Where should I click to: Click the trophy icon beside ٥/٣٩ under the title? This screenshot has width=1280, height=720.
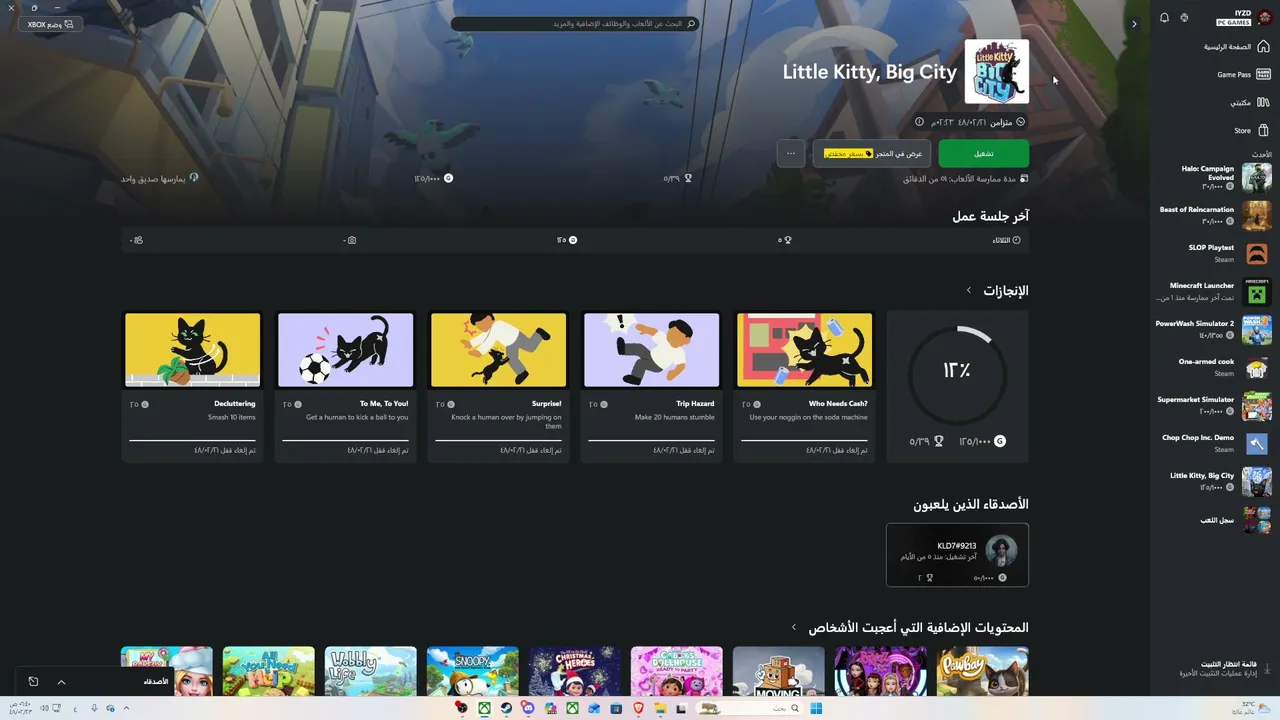point(688,178)
